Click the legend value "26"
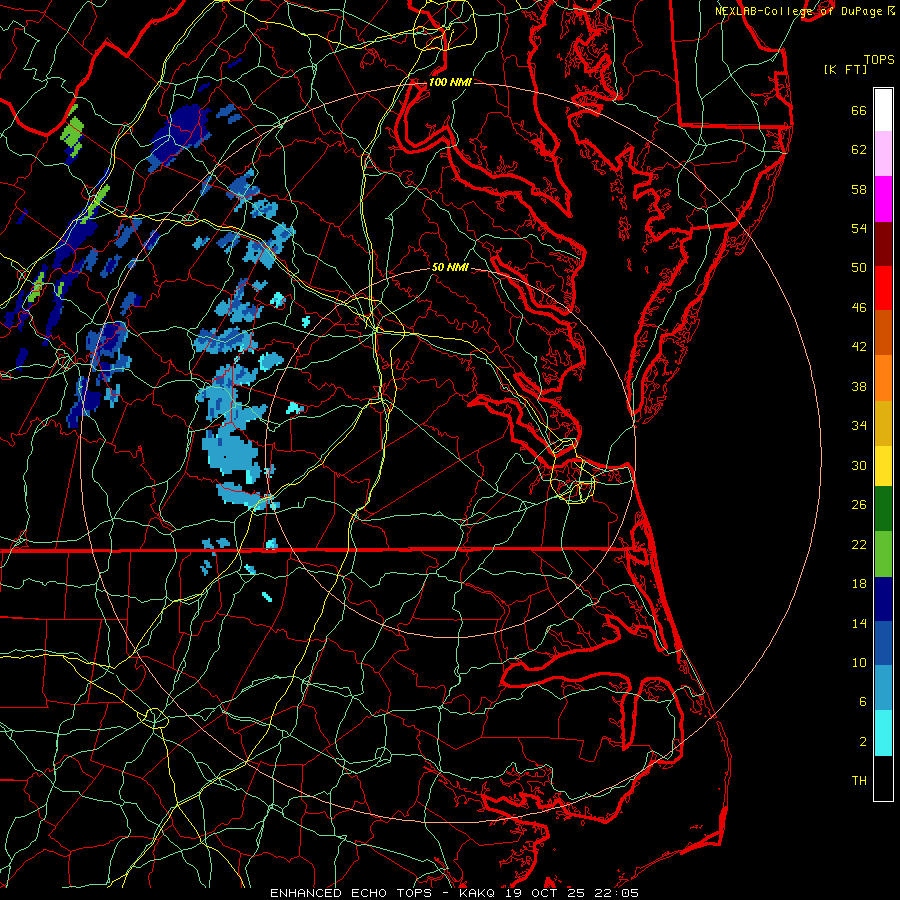The width and height of the screenshot is (900, 900). pyautogui.click(x=859, y=505)
